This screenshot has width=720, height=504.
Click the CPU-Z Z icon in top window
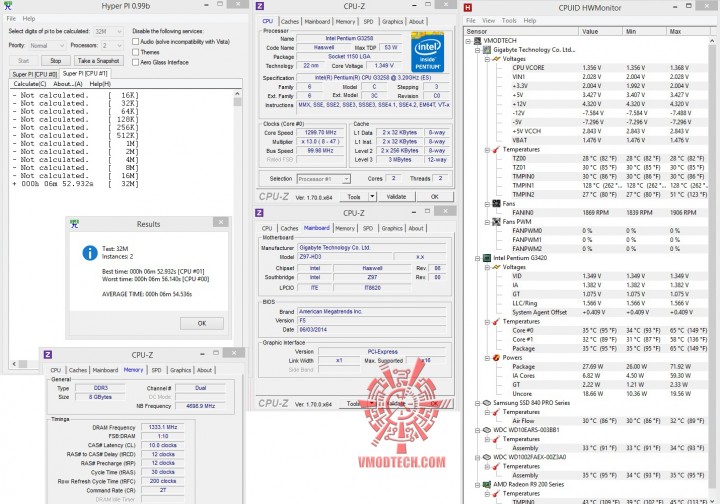[260, 6]
